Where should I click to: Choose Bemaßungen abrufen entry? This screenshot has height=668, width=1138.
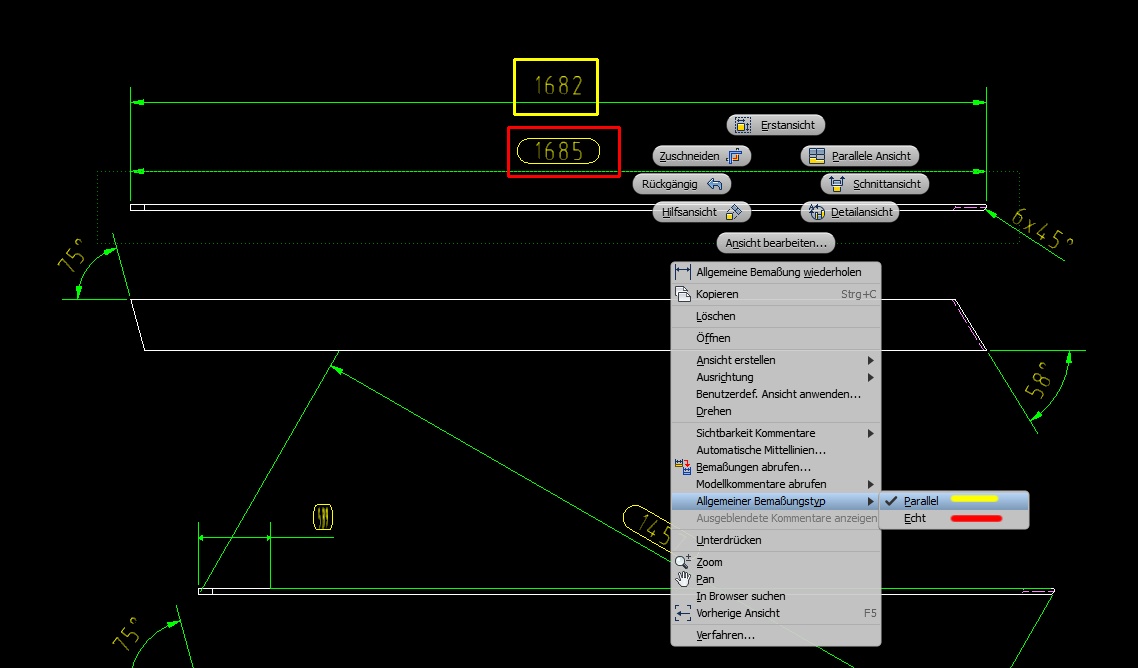click(776, 467)
